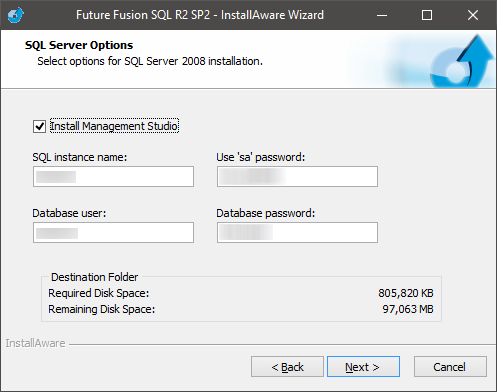Click the 805,820 KB required space value
497x392 pixels.
(406, 293)
